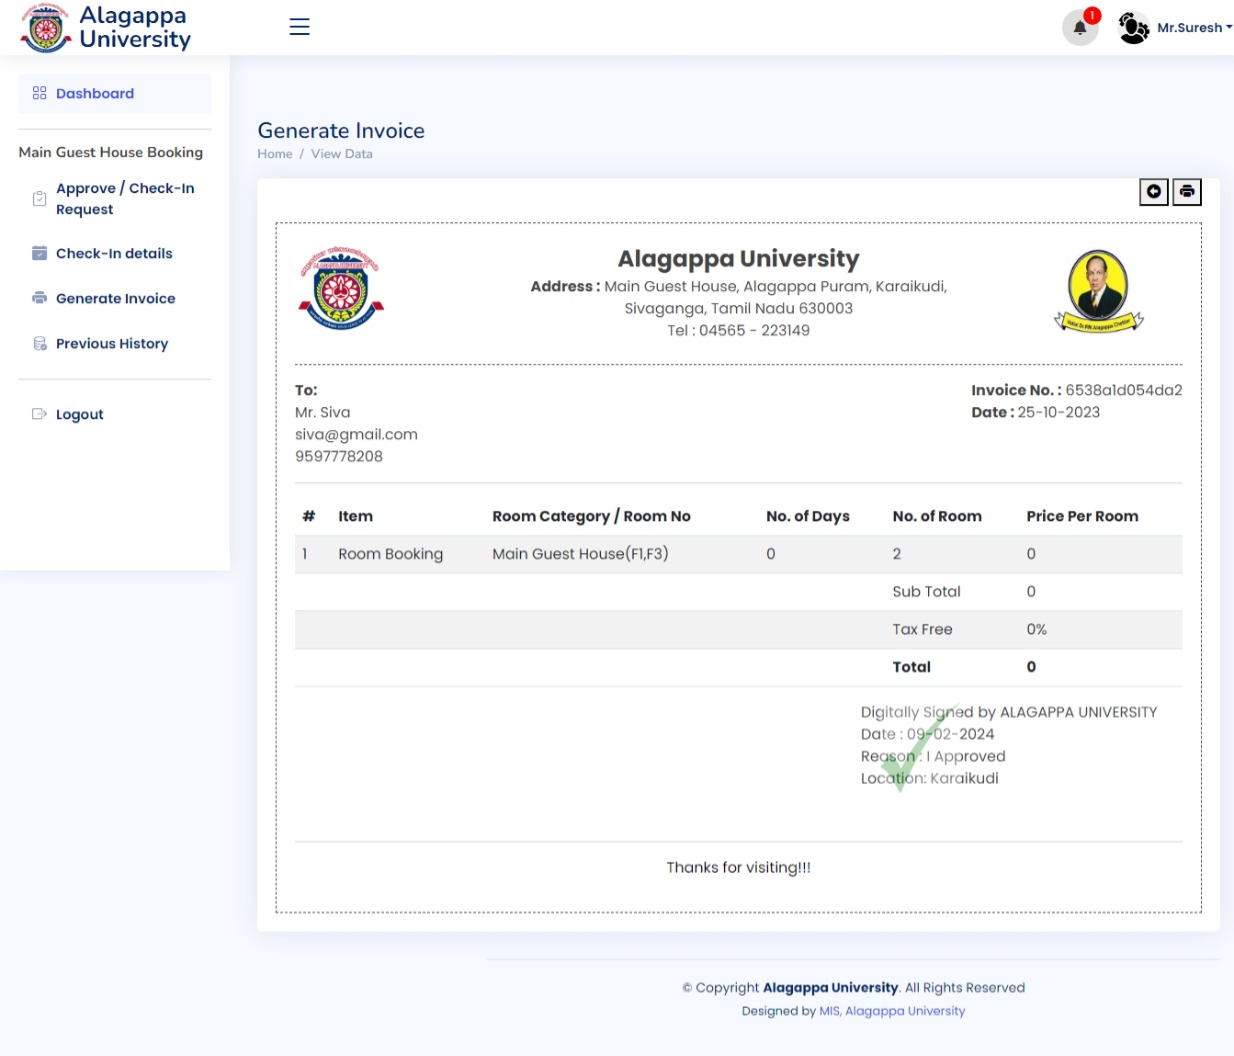Click the phone number 9597778208
This screenshot has width=1234, height=1056.
coord(339,457)
